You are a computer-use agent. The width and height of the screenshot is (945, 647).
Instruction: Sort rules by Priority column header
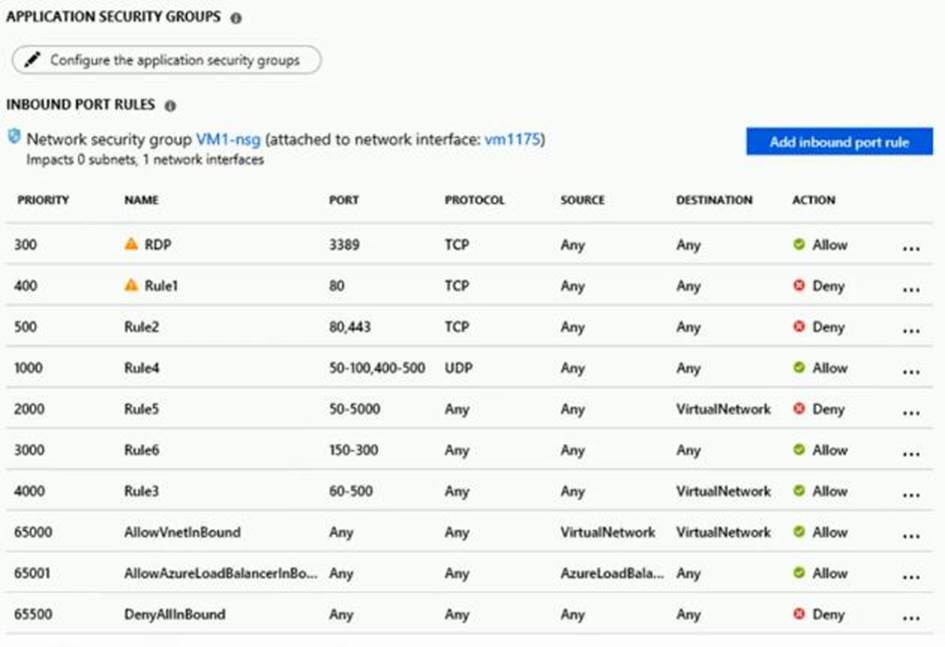click(x=42, y=200)
